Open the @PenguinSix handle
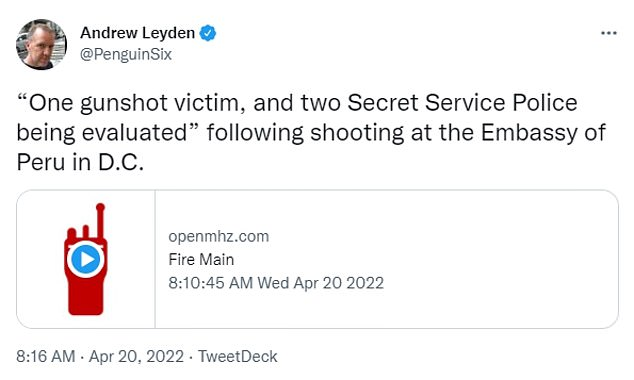634x380 pixels. click(126, 54)
